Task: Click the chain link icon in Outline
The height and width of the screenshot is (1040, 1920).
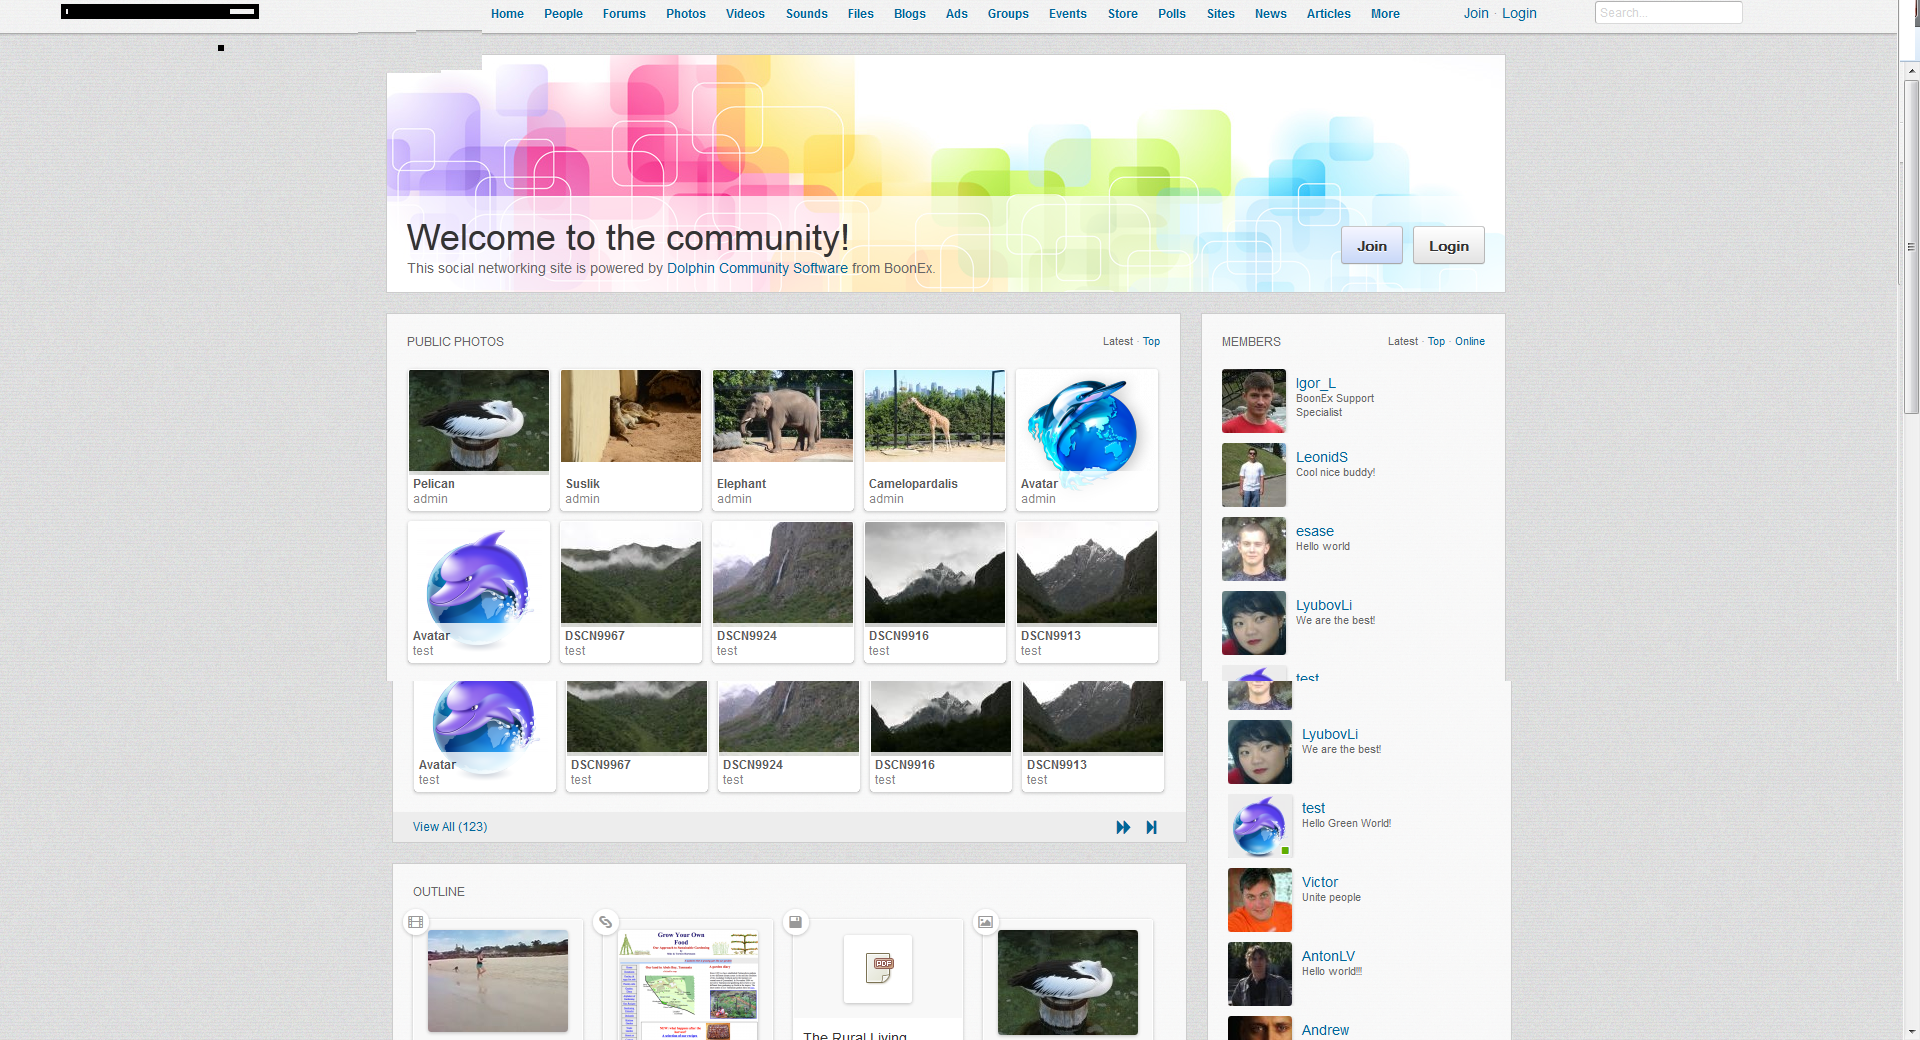Action: tap(606, 922)
